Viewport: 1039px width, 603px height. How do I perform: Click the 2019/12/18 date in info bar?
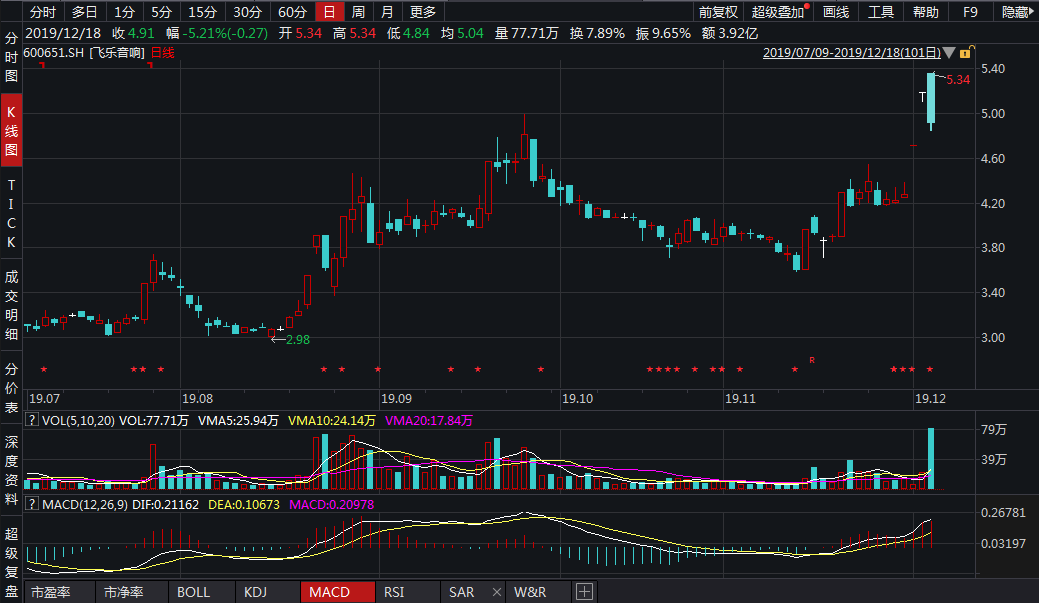tap(63, 33)
